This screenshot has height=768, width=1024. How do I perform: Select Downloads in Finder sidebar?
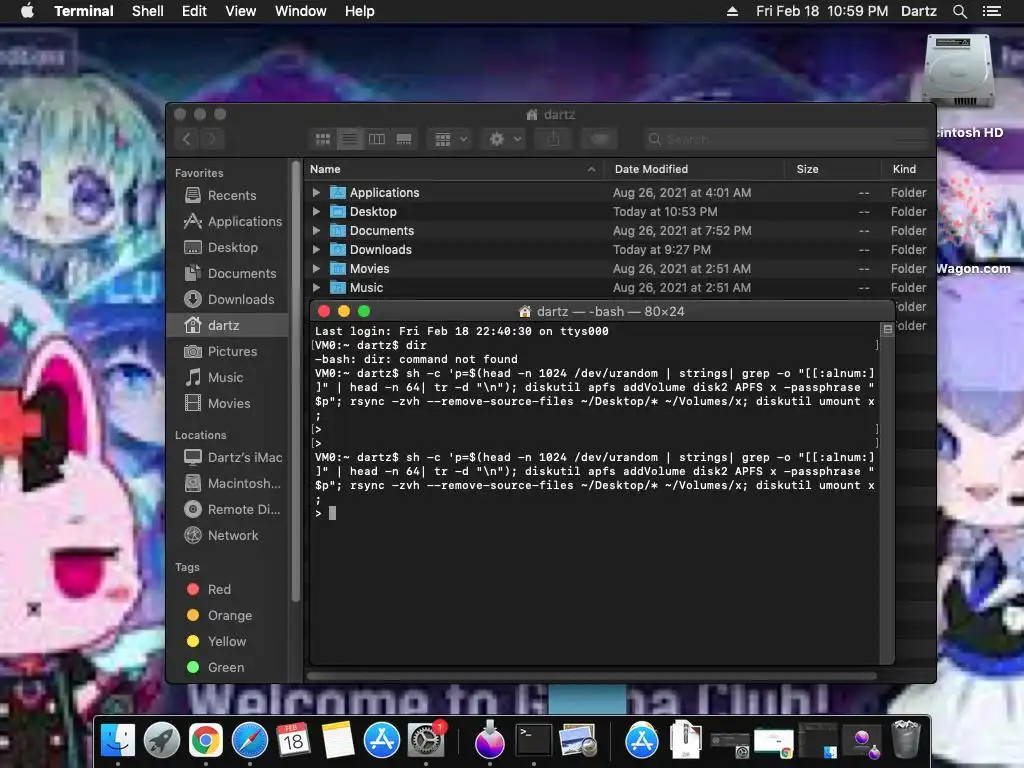[x=227, y=299]
